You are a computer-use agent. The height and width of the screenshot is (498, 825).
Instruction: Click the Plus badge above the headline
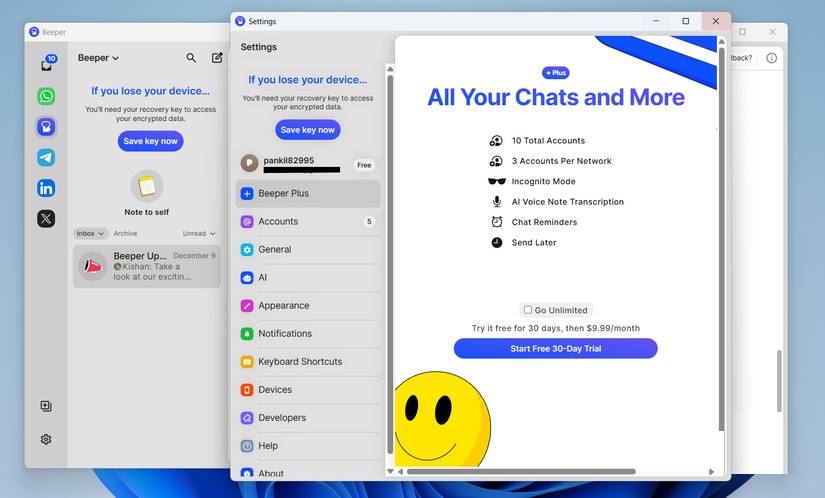[x=556, y=73]
